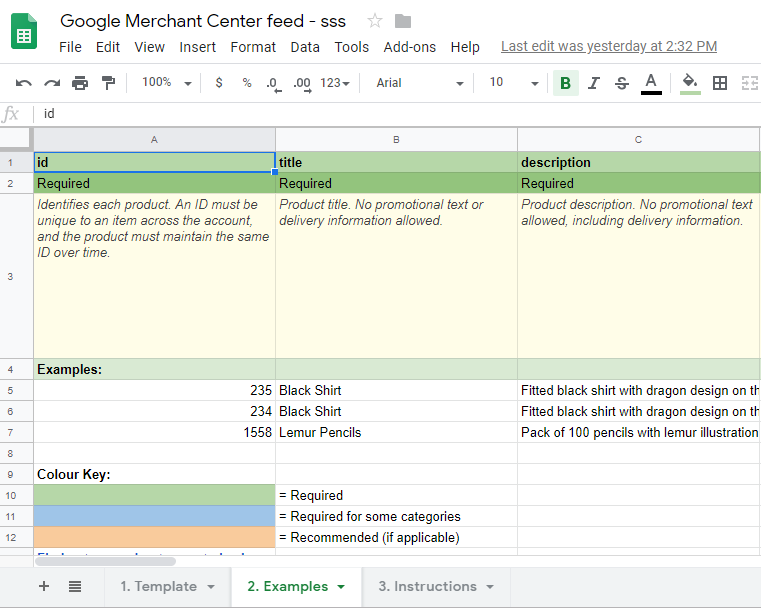Open the zoom 100% dropdown
This screenshot has height=608, width=761.
(x=166, y=82)
